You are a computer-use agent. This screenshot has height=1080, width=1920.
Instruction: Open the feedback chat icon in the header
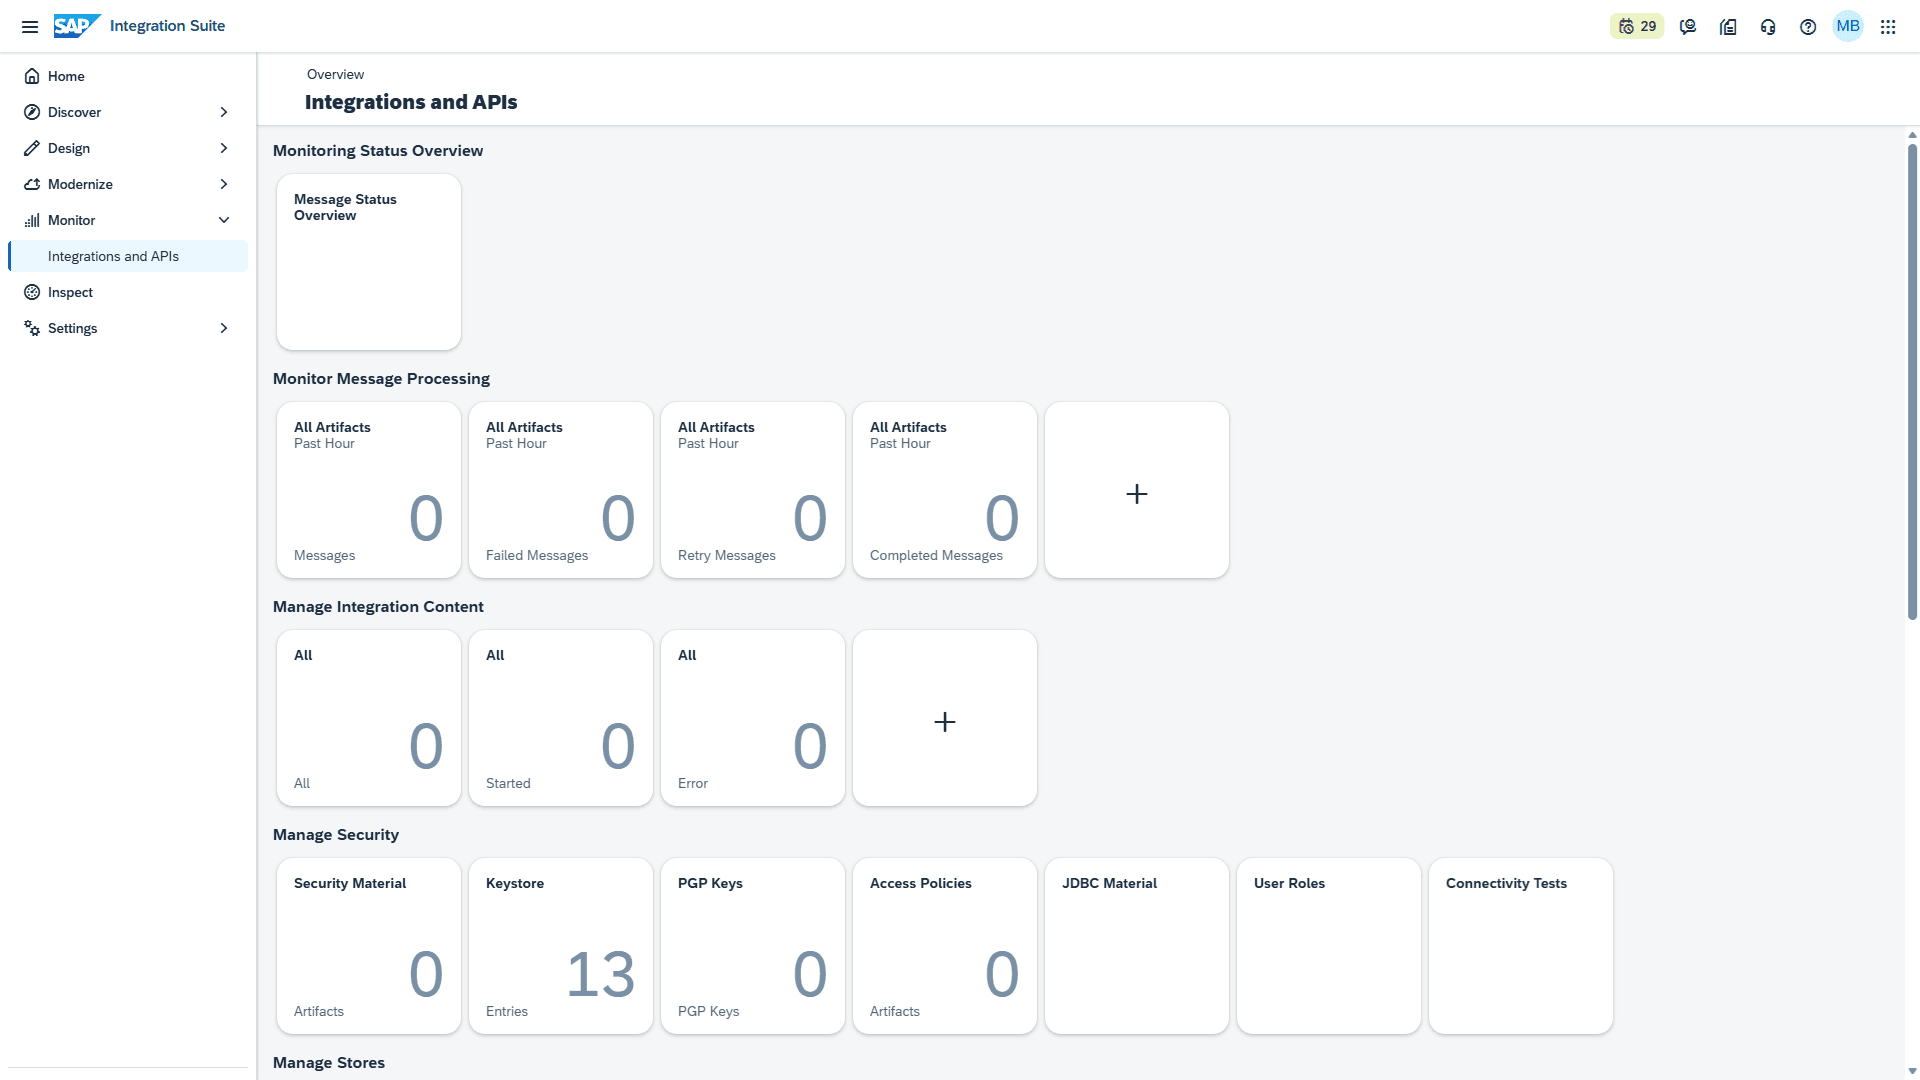point(1688,27)
